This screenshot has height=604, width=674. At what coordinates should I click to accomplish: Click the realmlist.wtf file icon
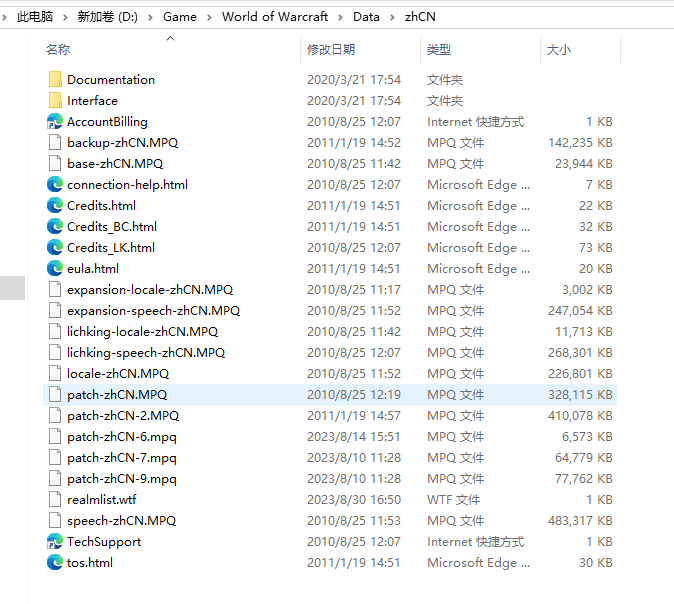click(55, 500)
